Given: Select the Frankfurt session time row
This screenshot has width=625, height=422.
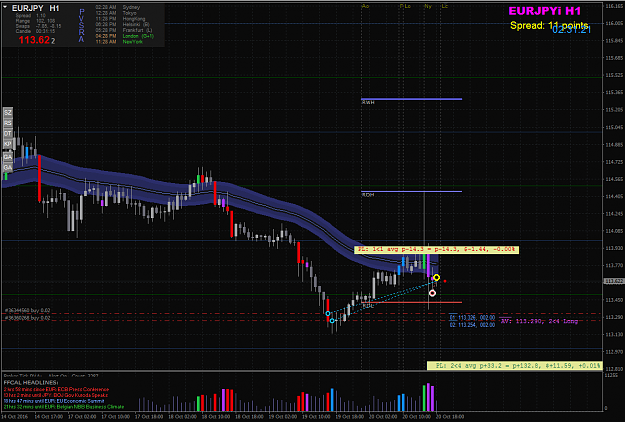Looking at the screenshot, I should coord(124,30).
